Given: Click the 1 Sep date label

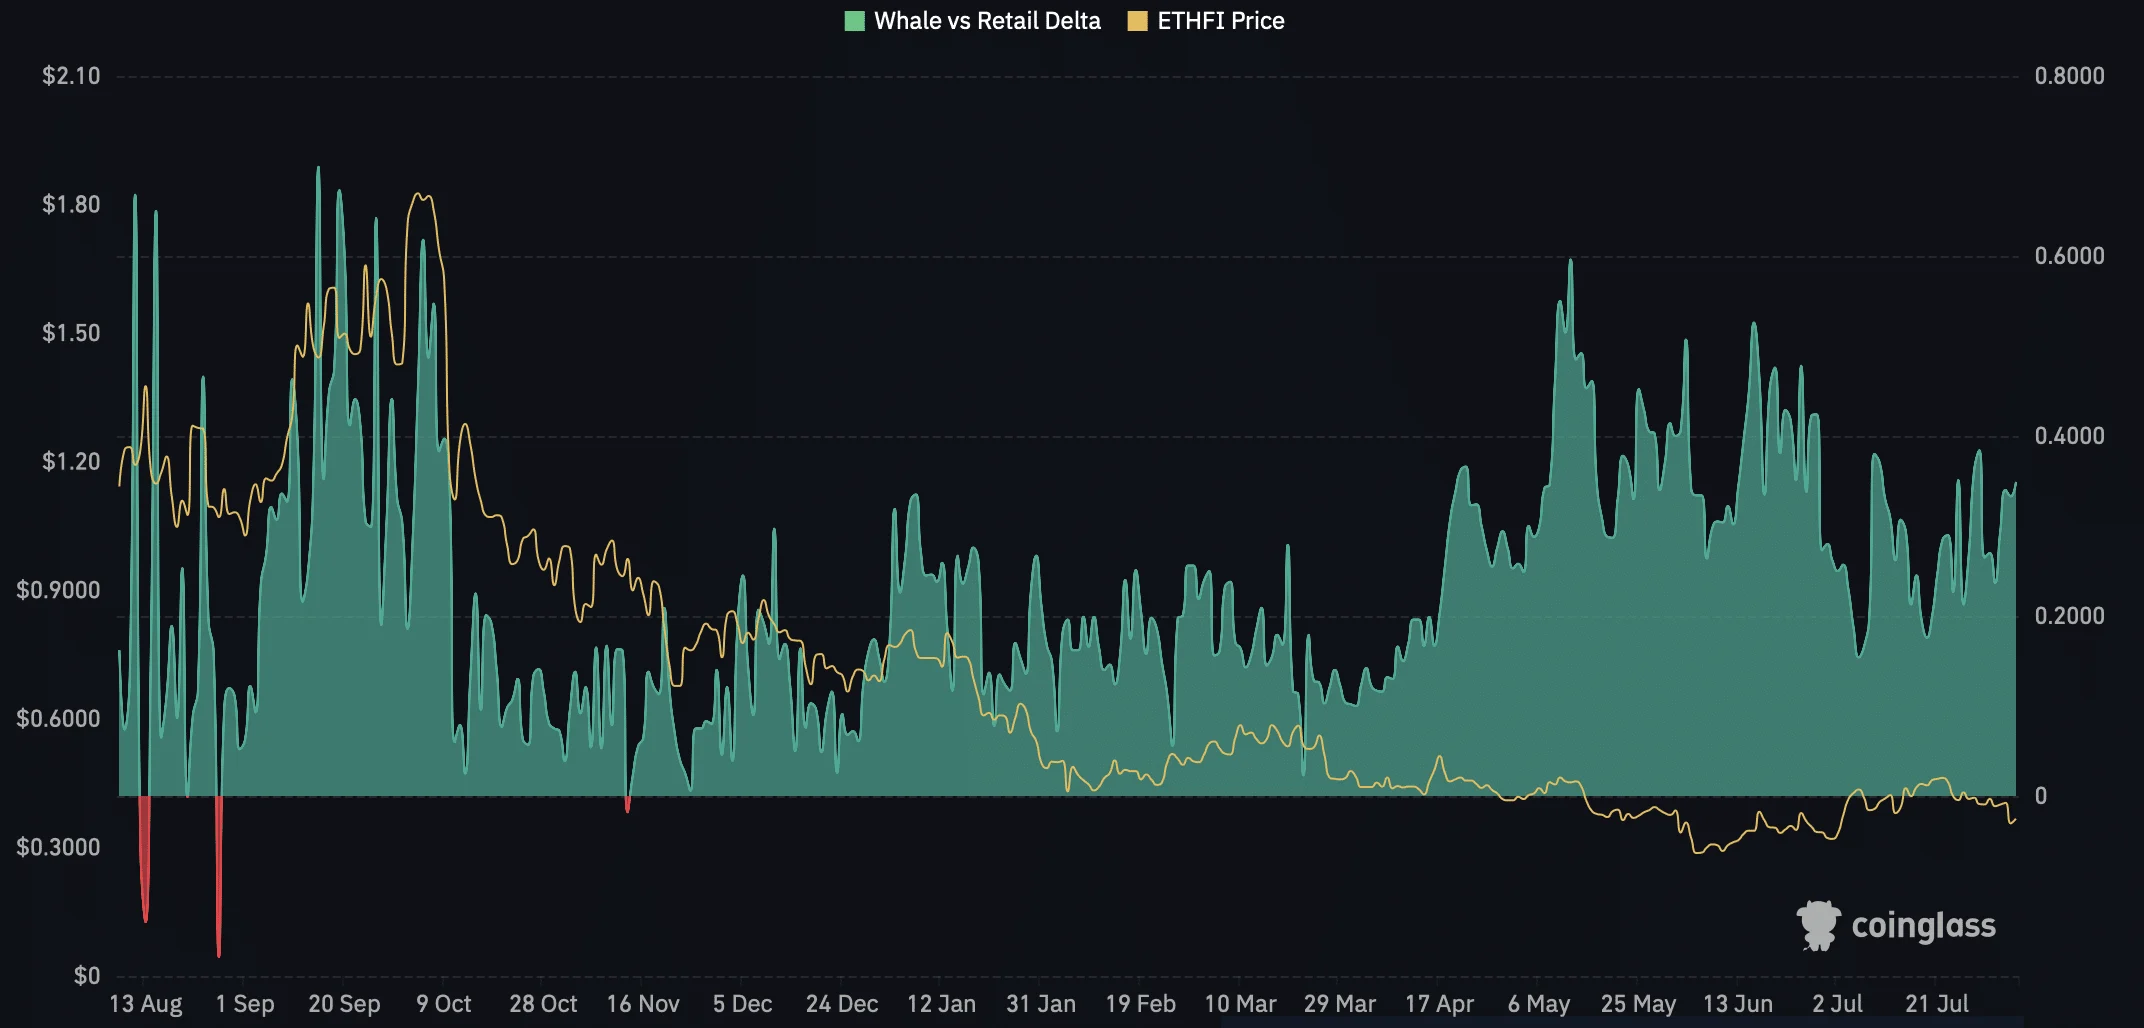Looking at the screenshot, I should (x=245, y=1004).
